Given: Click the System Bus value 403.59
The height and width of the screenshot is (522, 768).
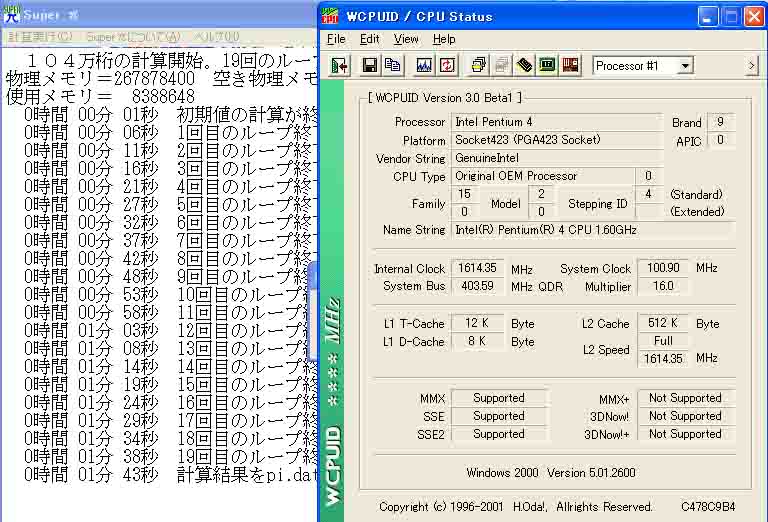Looking at the screenshot, I should [x=477, y=286].
